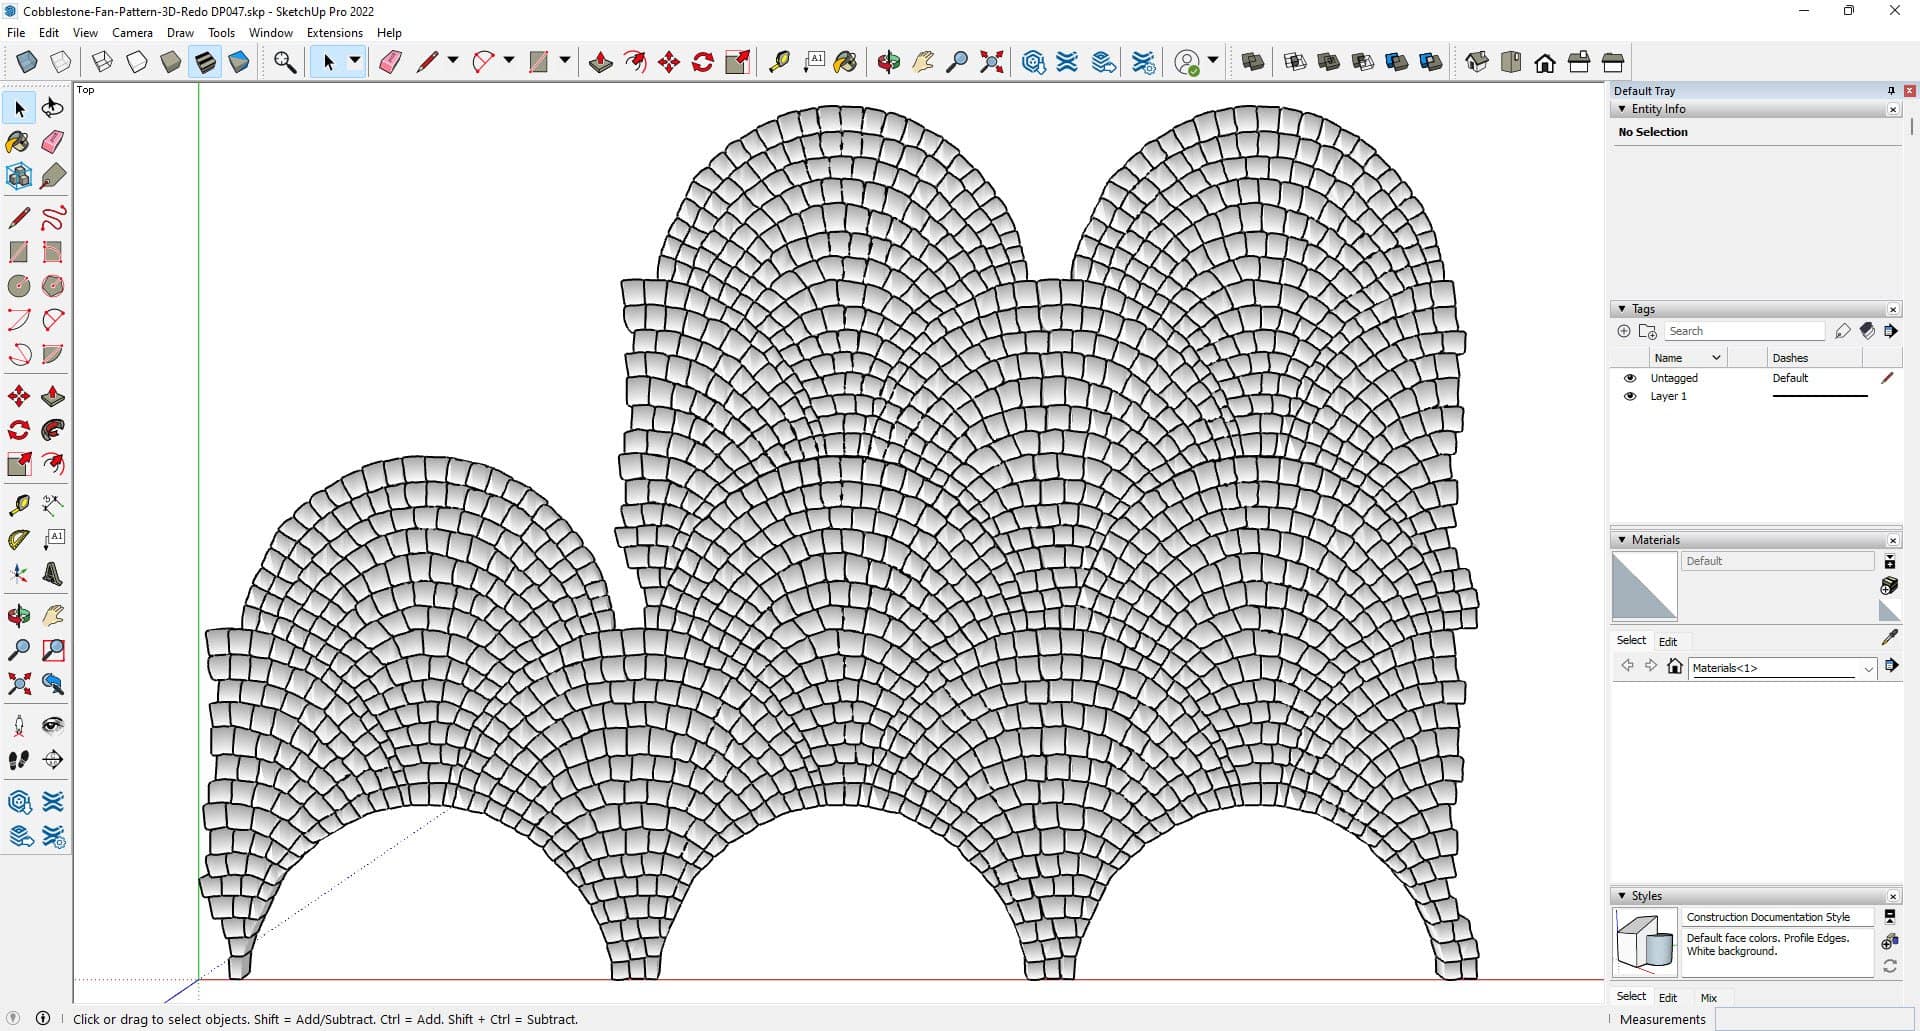Toggle visibility of Layer 1

tap(1630, 396)
